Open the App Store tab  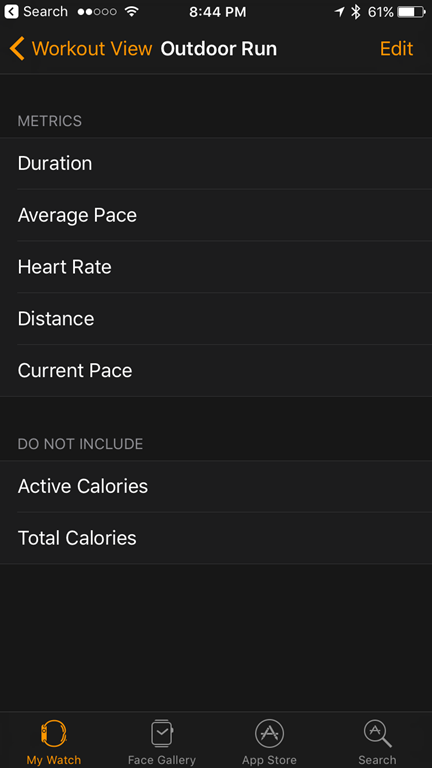pos(269,742)
